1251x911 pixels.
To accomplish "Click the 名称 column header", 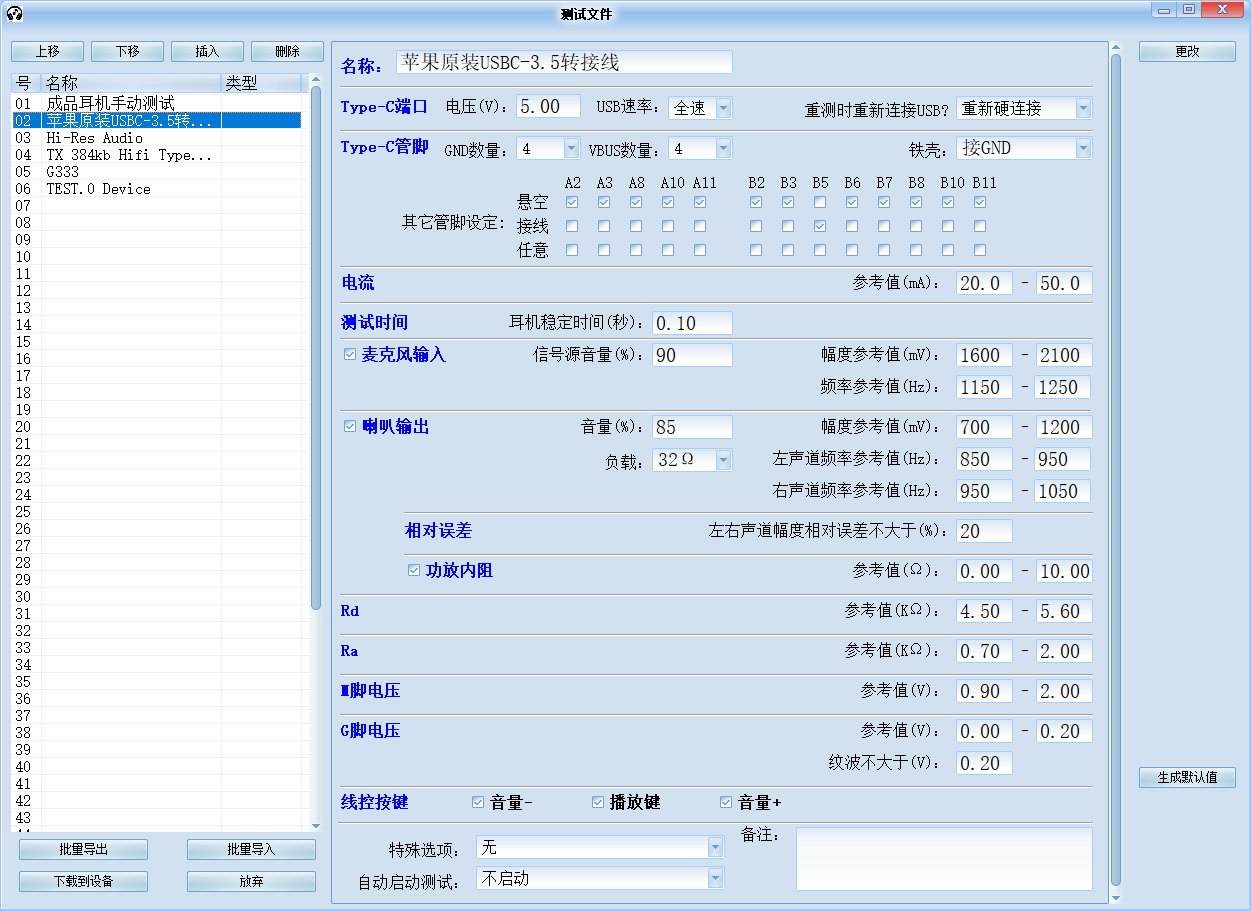I will coord(130,83).
